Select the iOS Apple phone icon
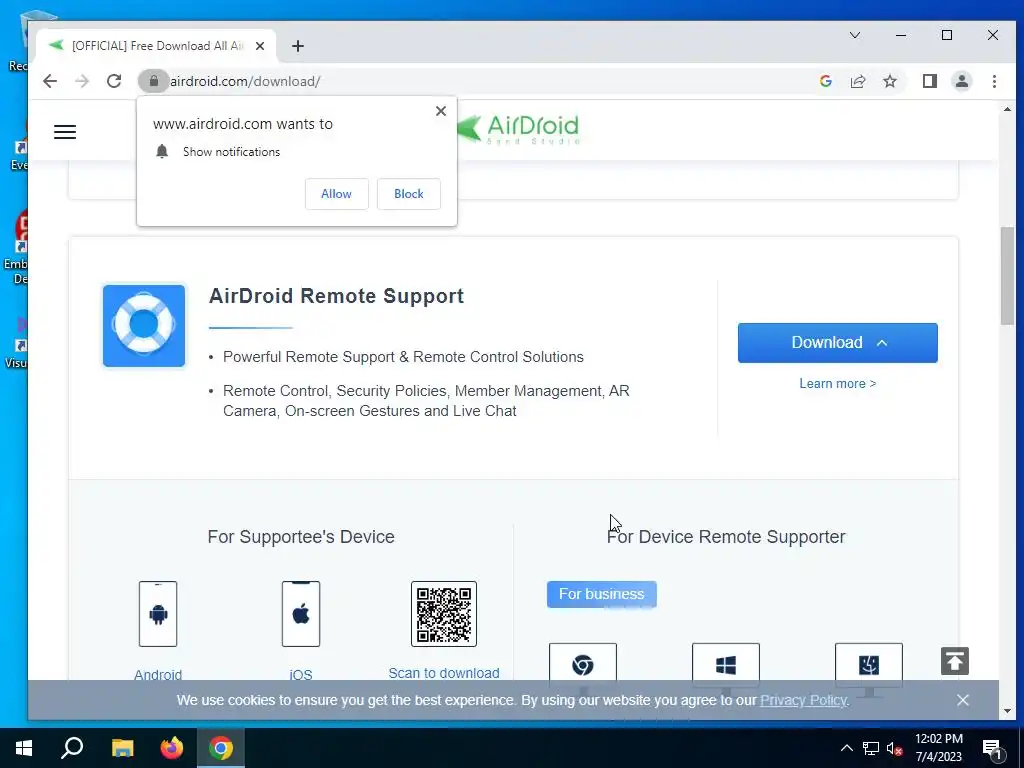1024x768 pixels. [301, 614]
